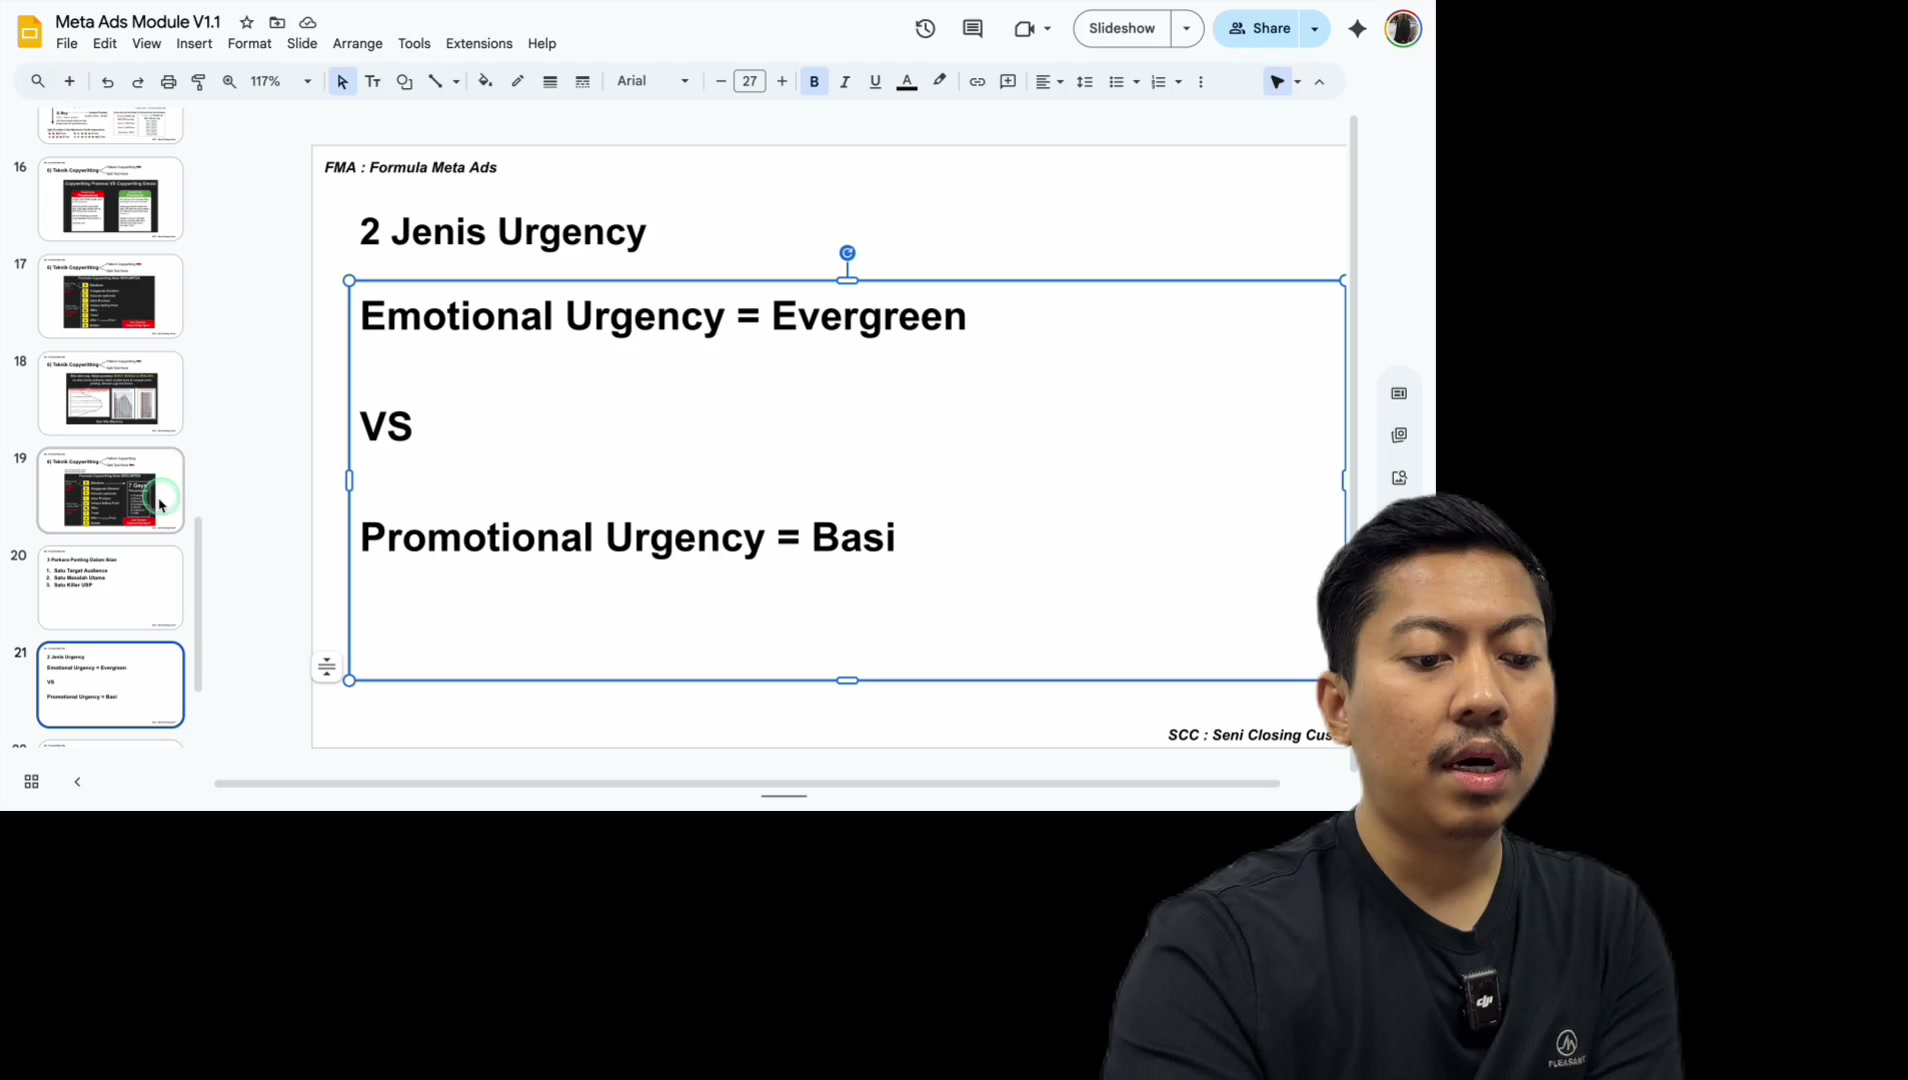Toggle Bold formatting button
The height and width of the screenshot is (1080, 1908).
814,82
